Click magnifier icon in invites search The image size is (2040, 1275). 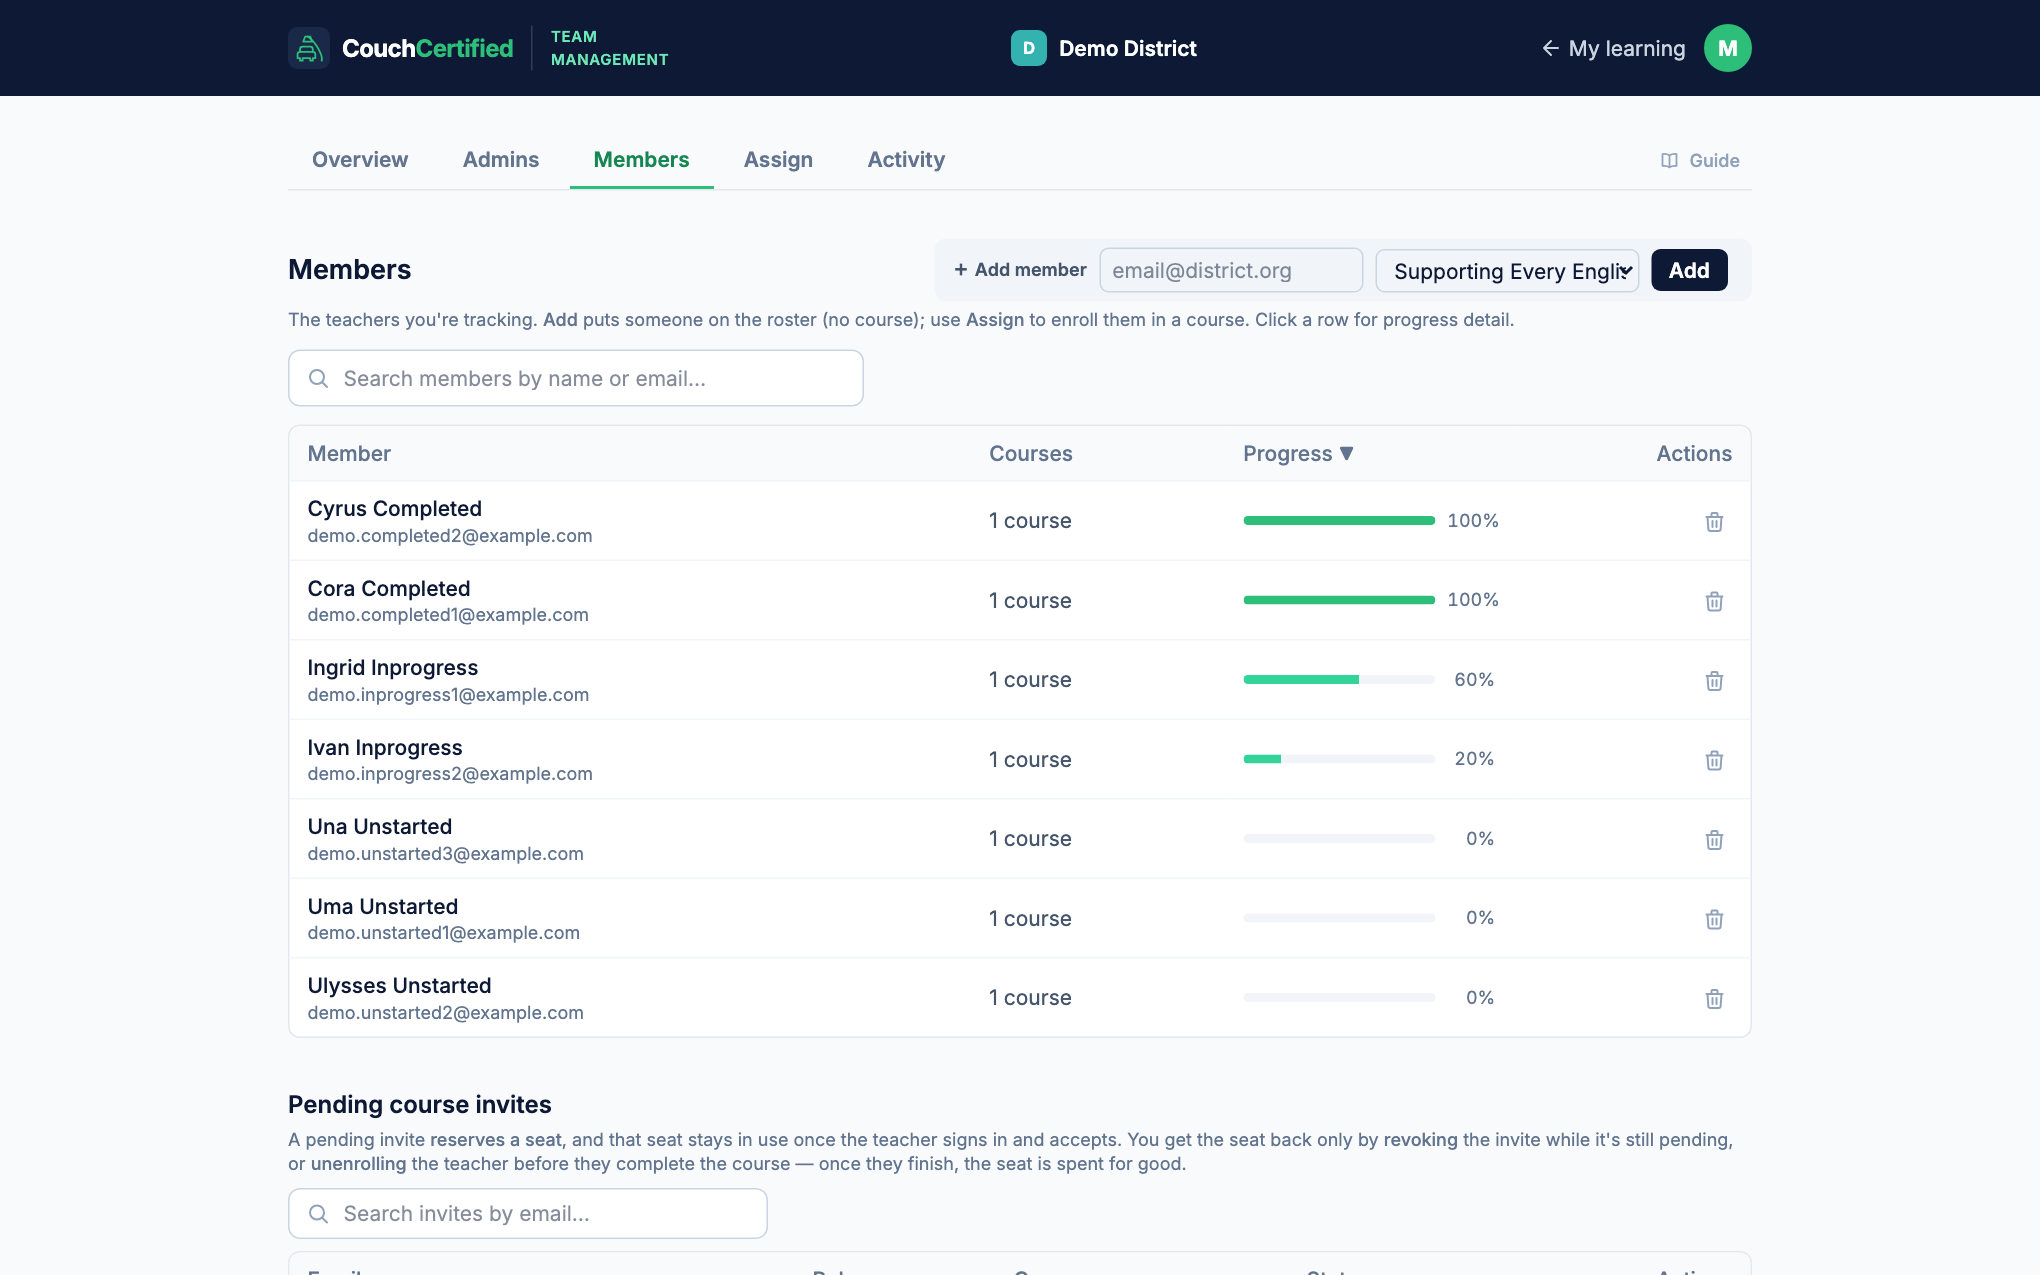318,1213
